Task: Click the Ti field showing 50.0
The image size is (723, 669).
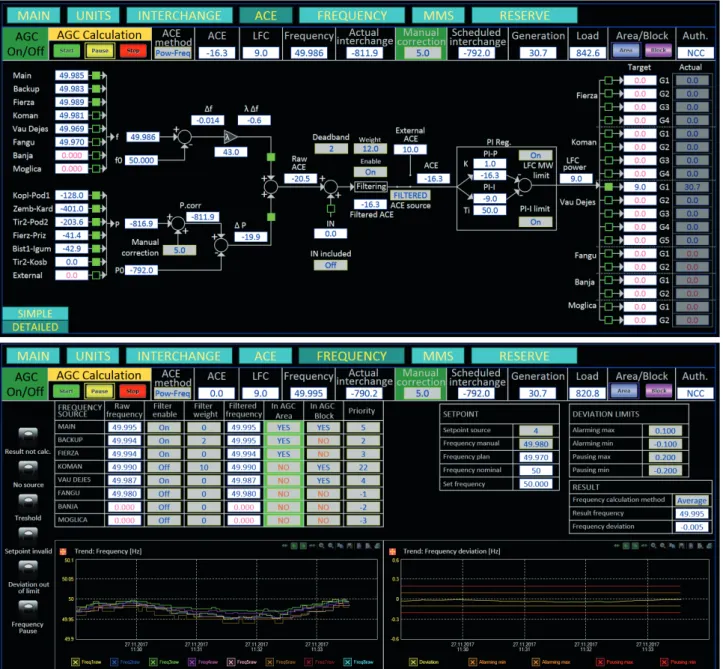Action: click(x=490, y=210)
